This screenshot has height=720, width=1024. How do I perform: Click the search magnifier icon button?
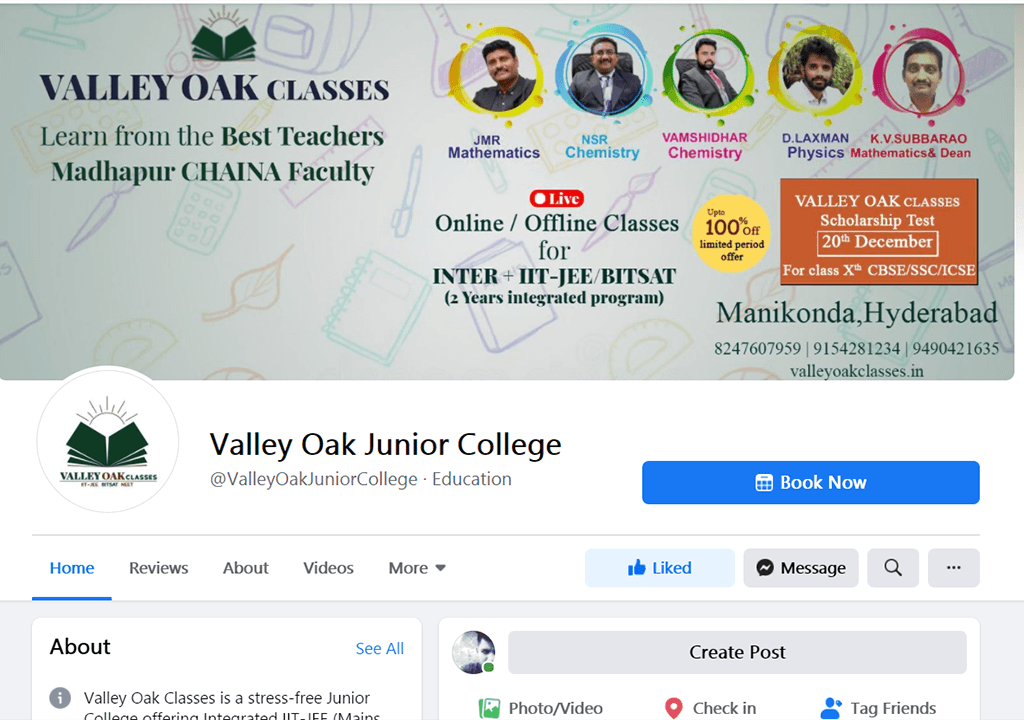(x=893, y=568)
